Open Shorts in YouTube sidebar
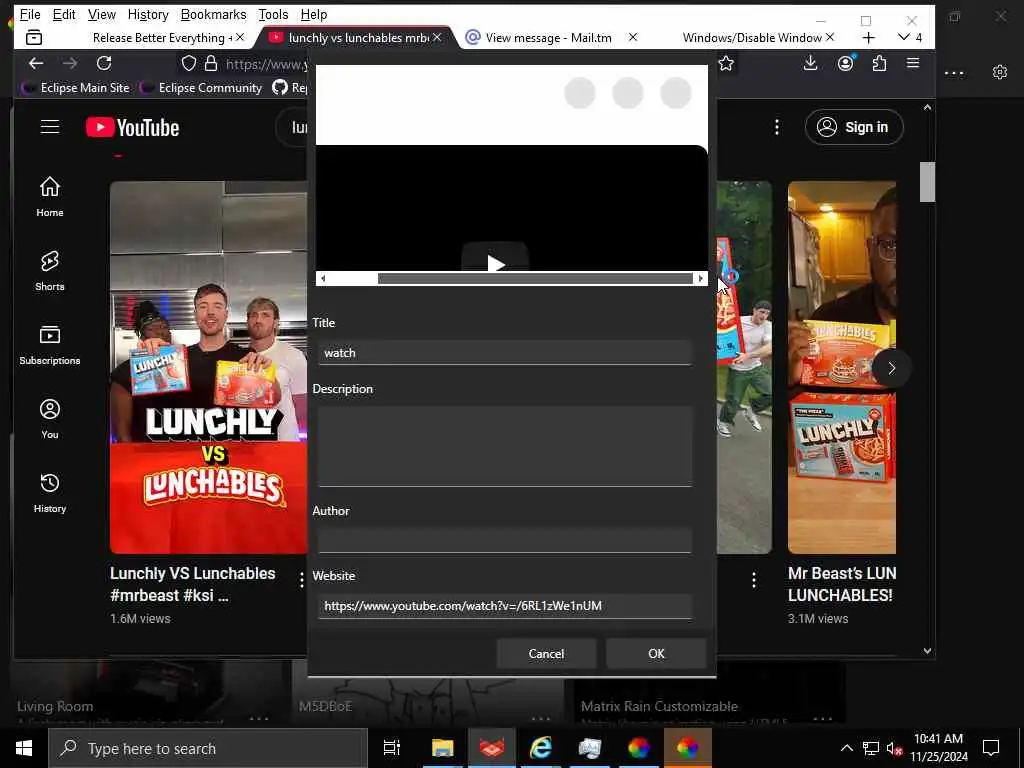1024x768 pixels. (50, 270)
